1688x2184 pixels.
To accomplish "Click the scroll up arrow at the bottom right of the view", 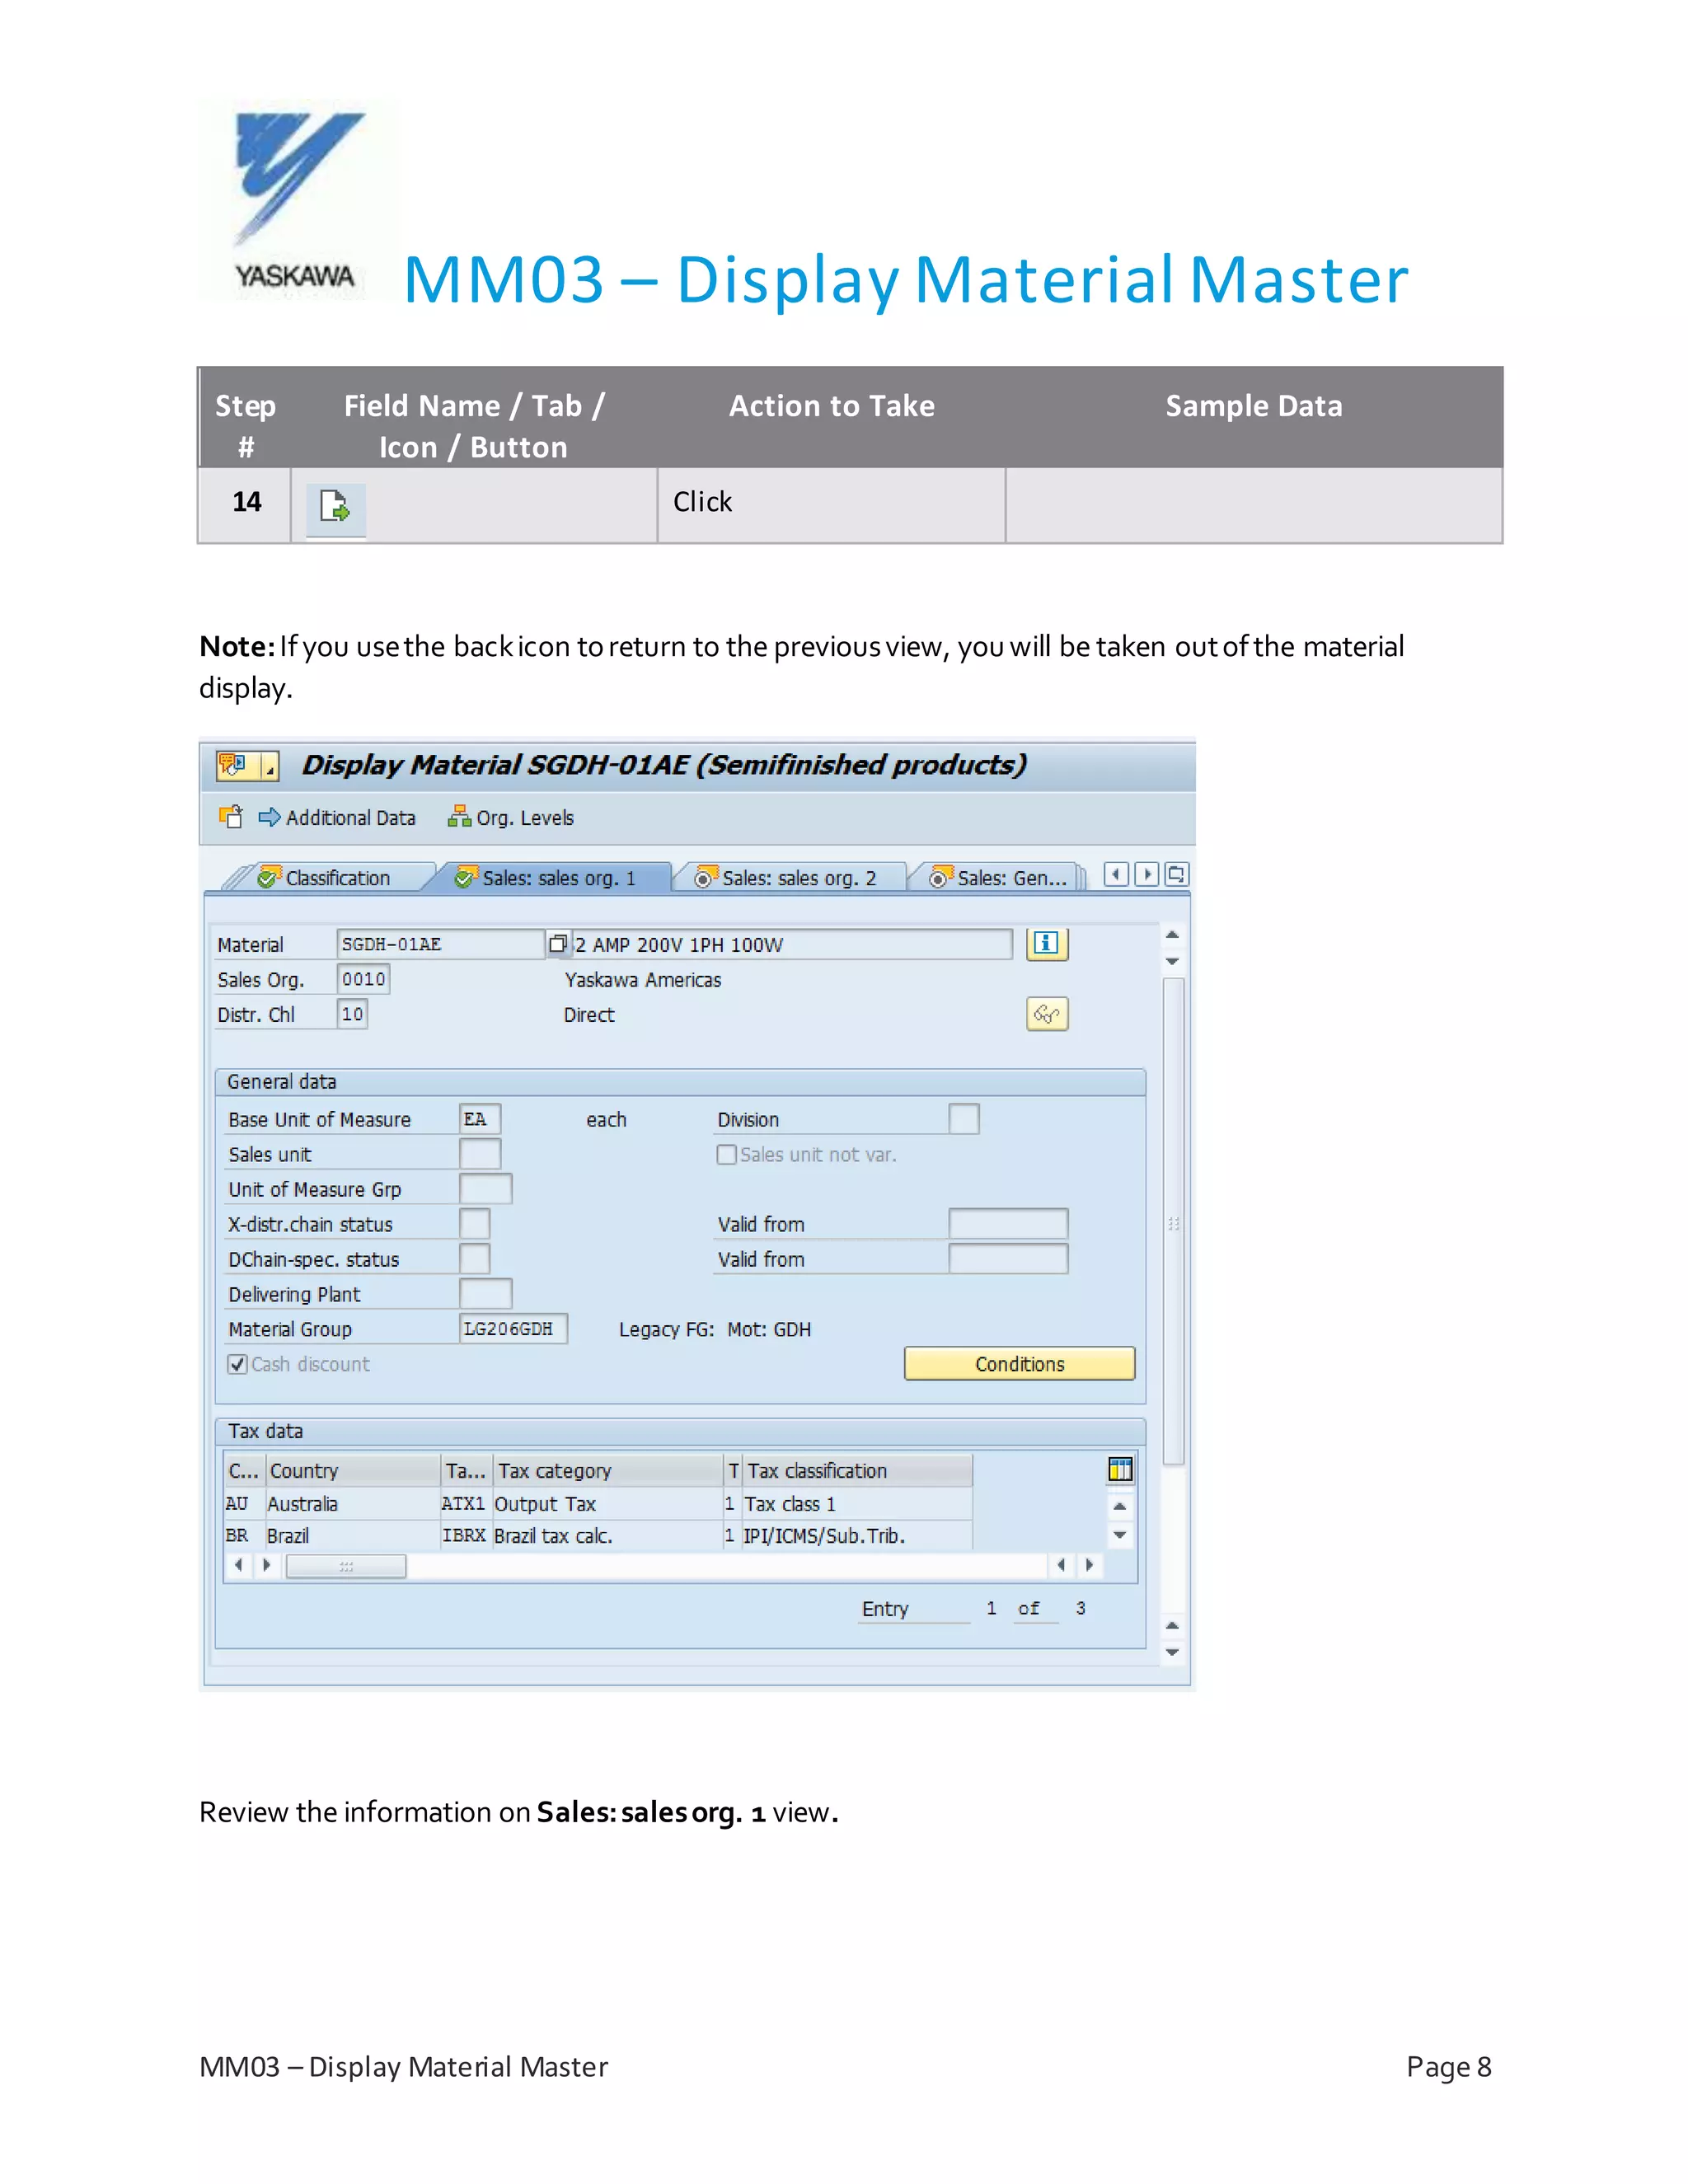I will click(x=1172, y=1626).
